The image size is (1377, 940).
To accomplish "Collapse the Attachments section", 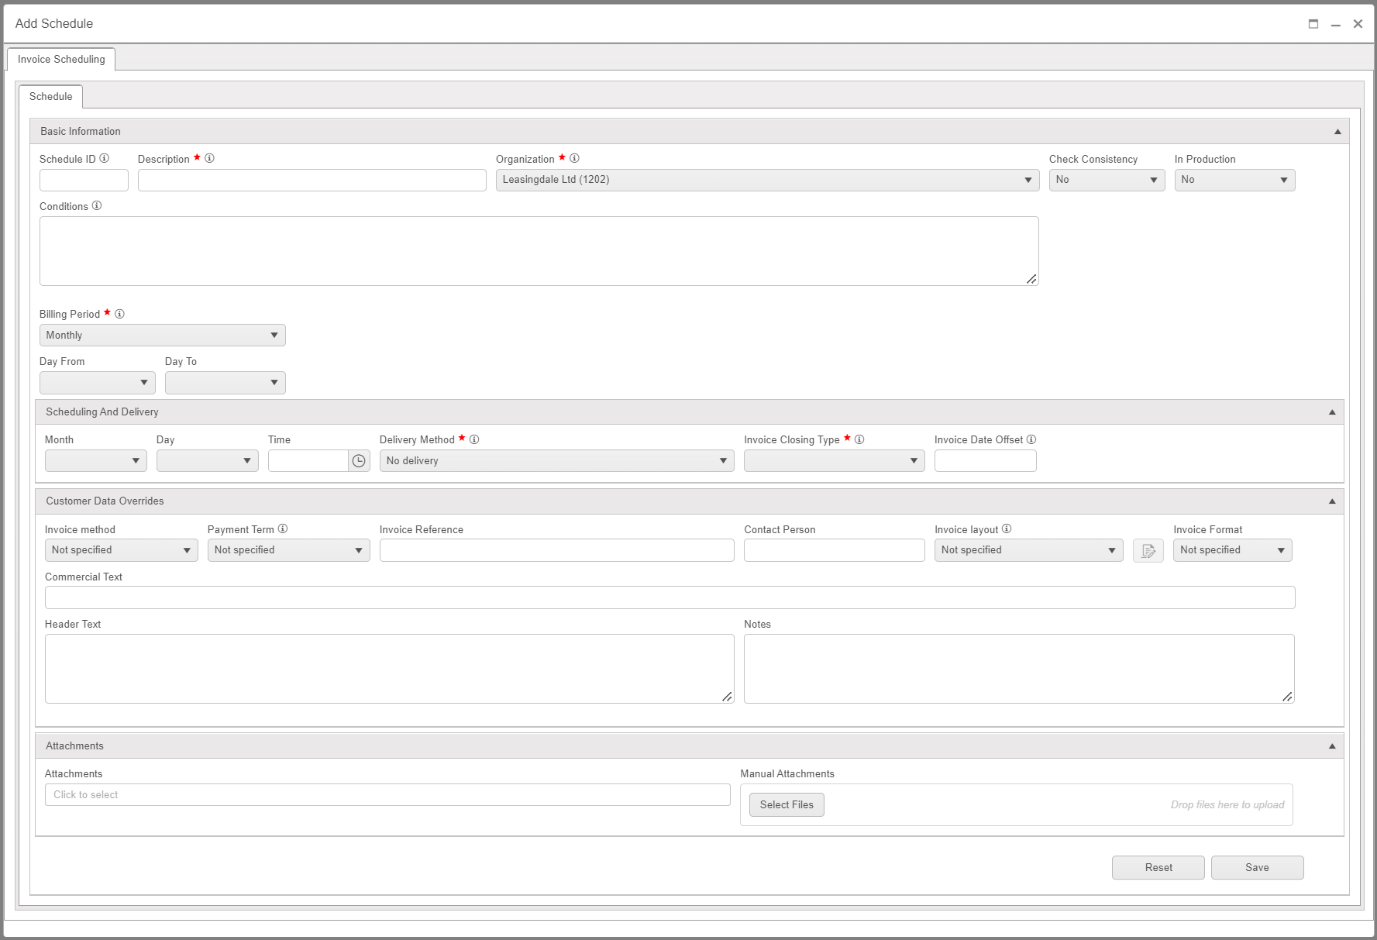I will point(1332,746).
